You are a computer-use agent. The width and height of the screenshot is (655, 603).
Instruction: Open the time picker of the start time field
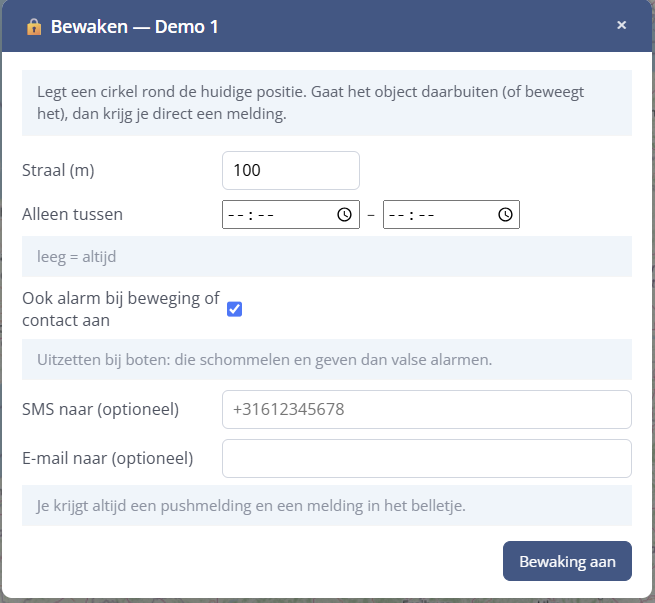(344, 215)
